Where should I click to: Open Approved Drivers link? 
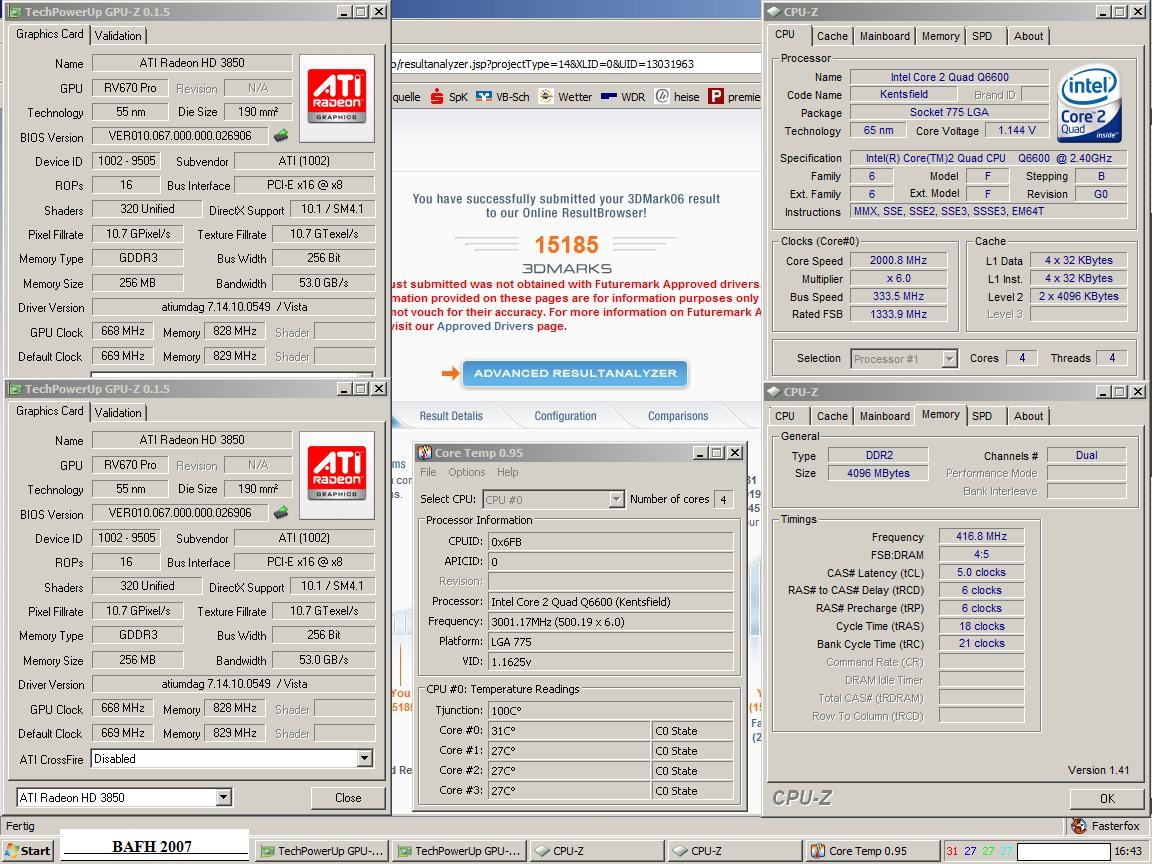tap(485, 326)
